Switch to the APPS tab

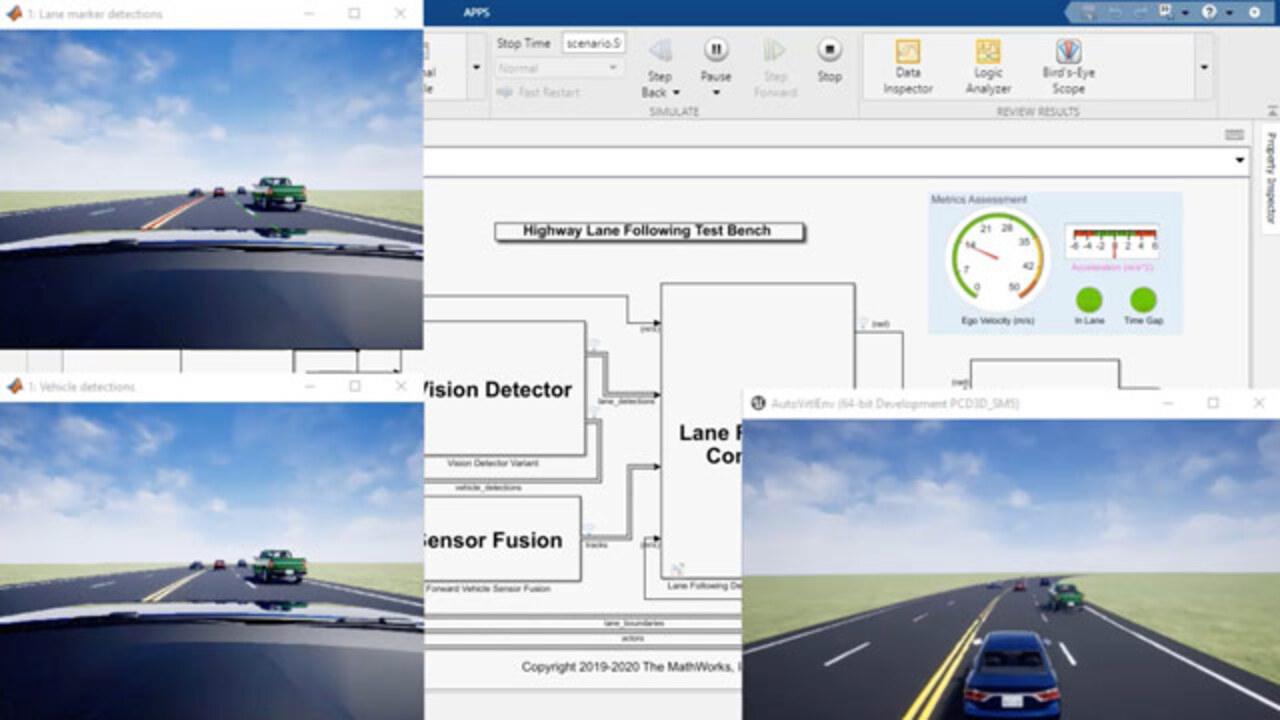click(x=477, y=13)
